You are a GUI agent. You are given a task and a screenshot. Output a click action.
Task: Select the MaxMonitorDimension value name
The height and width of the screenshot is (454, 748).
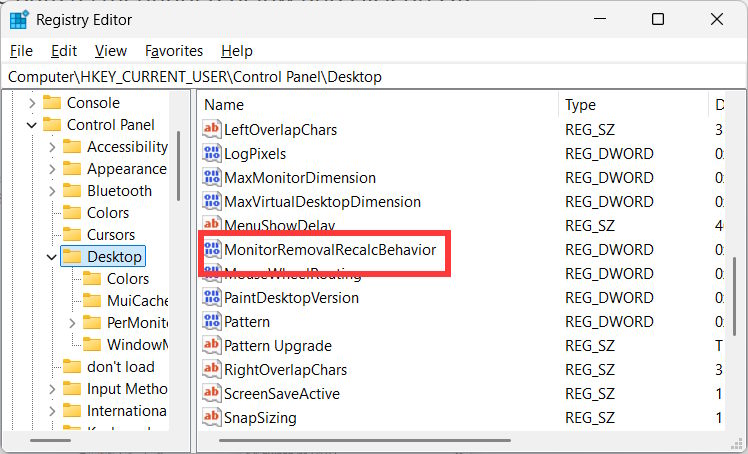[x=300, y=178]
